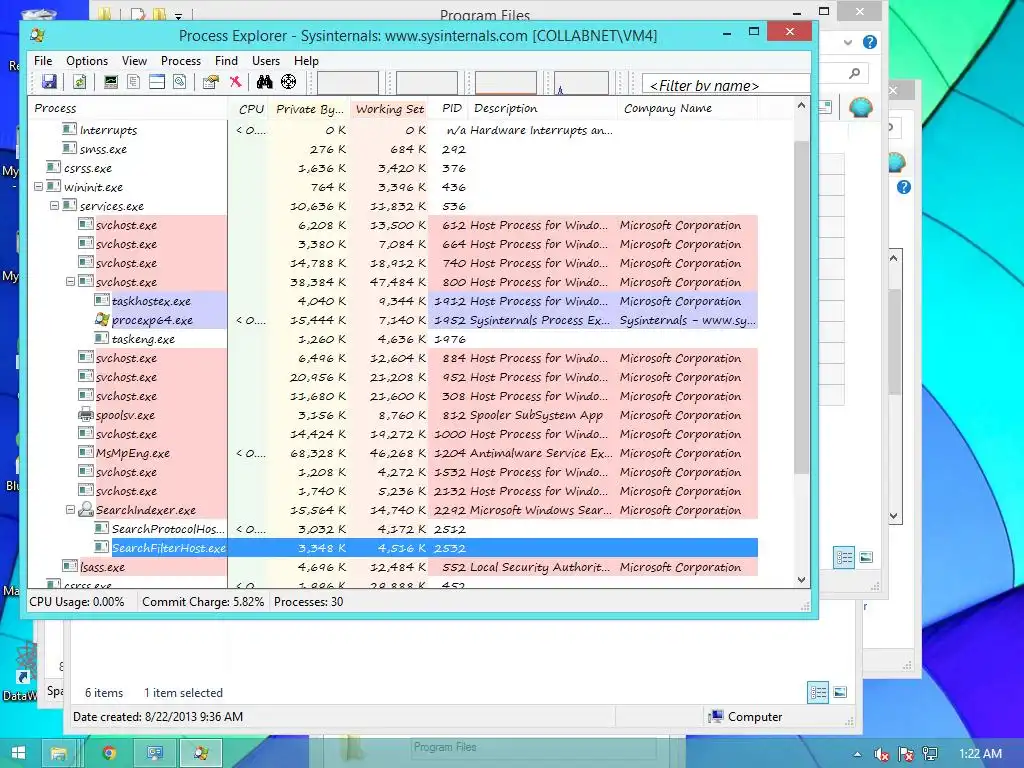Click the mini graph with orange baseline
Image resolution: width=1024 pixels, height=768 pixels.
tap(505, 83)
